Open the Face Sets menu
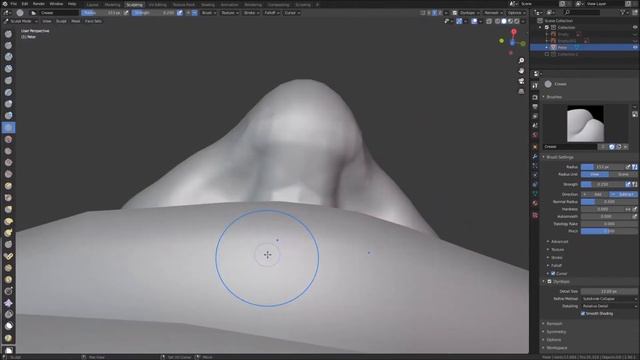 click(93, 21)
